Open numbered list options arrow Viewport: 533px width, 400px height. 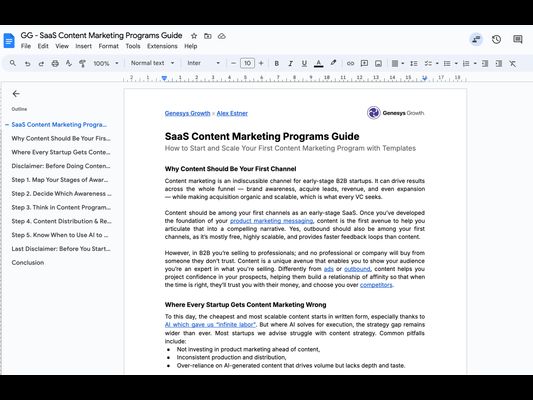[x=475, y=64]
